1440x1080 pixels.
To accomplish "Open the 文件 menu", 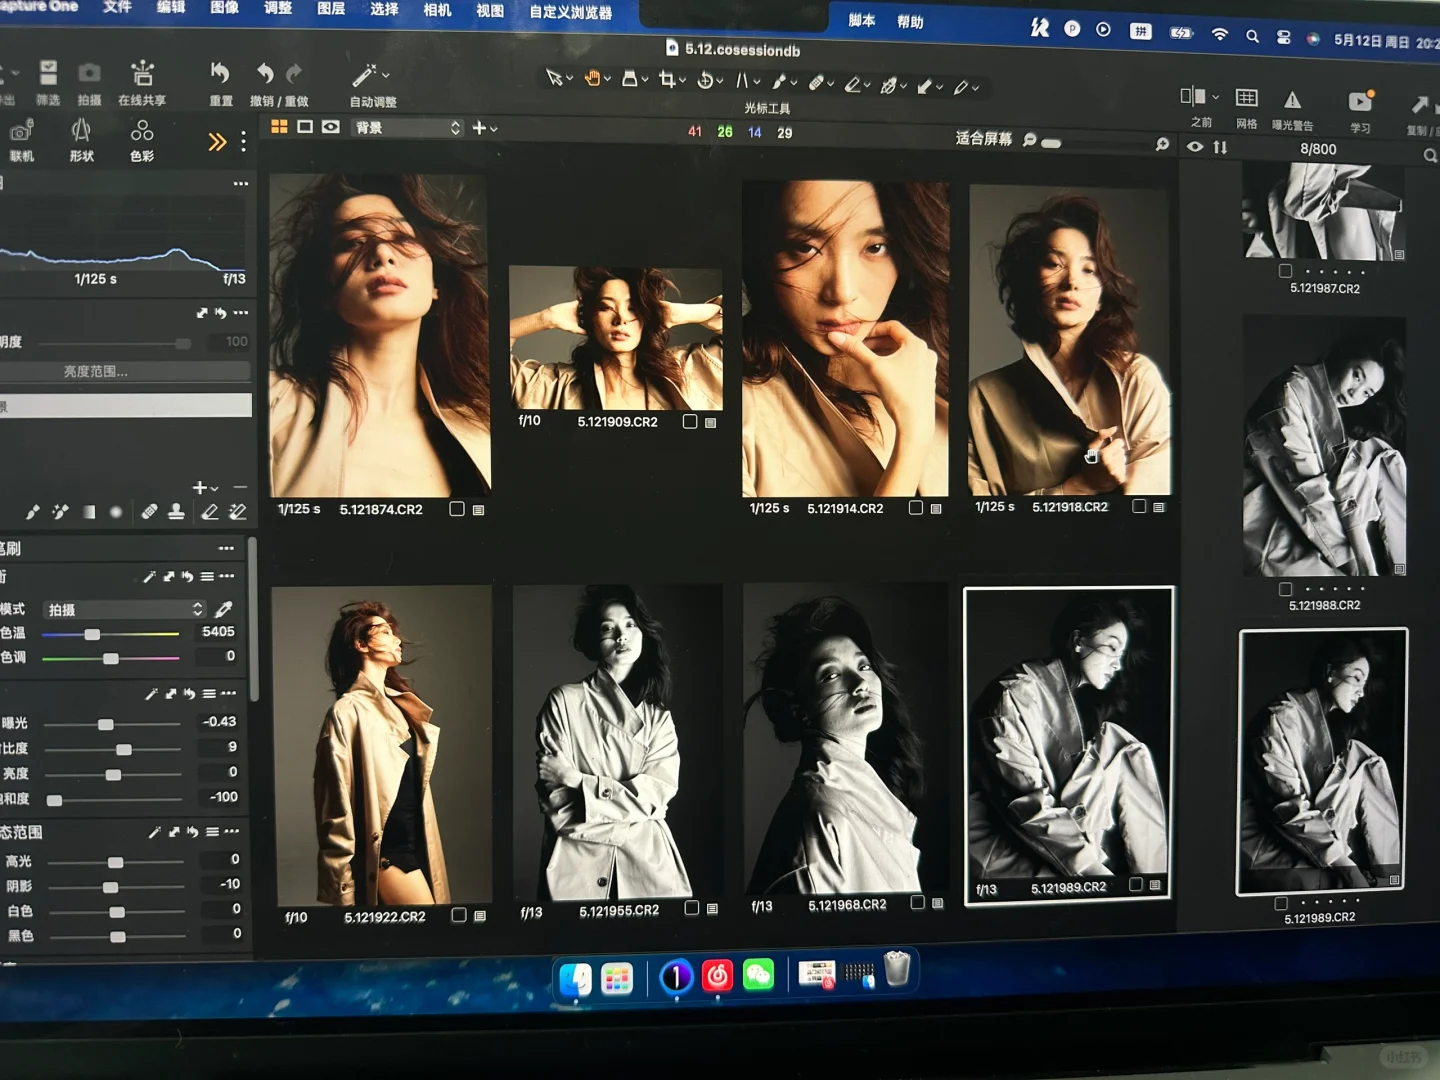I will coord(117,7).
